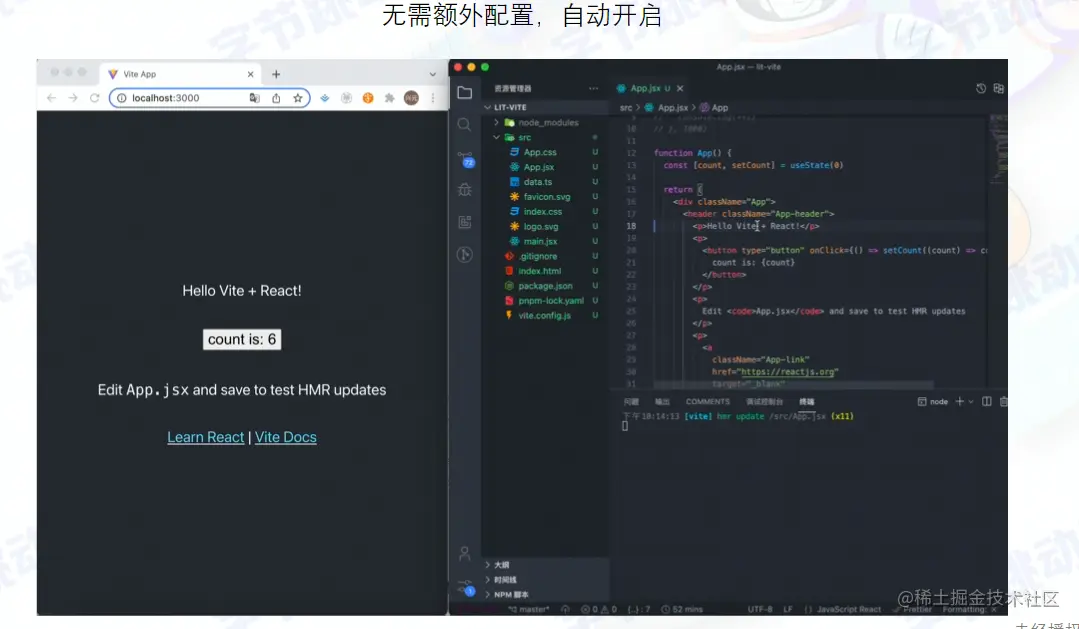Viewport: 1079px width, 629px height.
Task: Click errors and warnings count in status bar
Action: pos(599,609)
